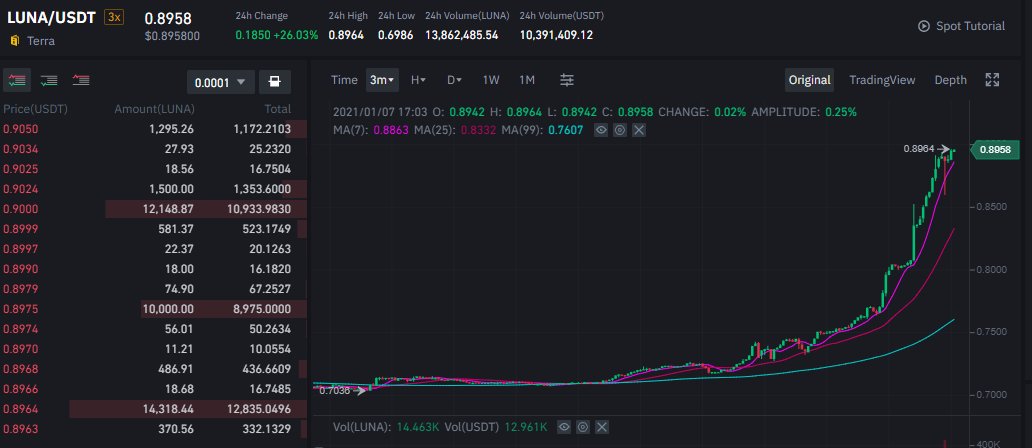Select ask price 0.8970

tap(20, 349)
